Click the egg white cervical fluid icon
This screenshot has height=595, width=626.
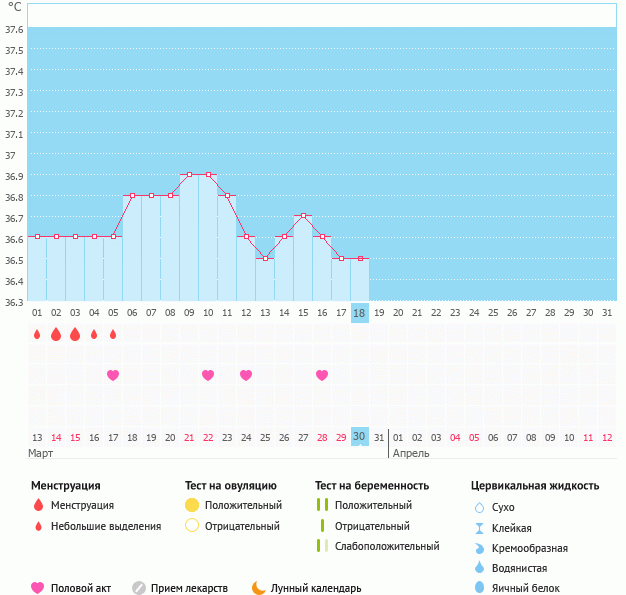479,588
